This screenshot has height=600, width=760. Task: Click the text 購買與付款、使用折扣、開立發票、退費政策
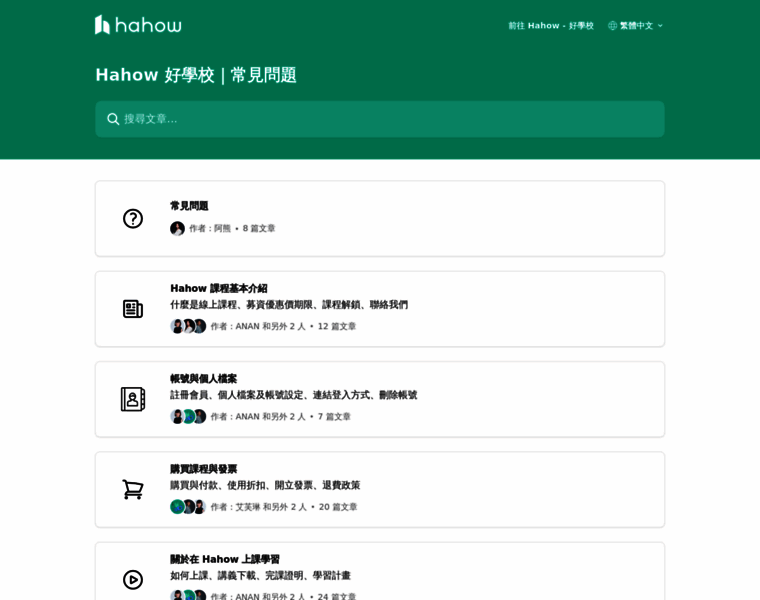pos(265,486)
